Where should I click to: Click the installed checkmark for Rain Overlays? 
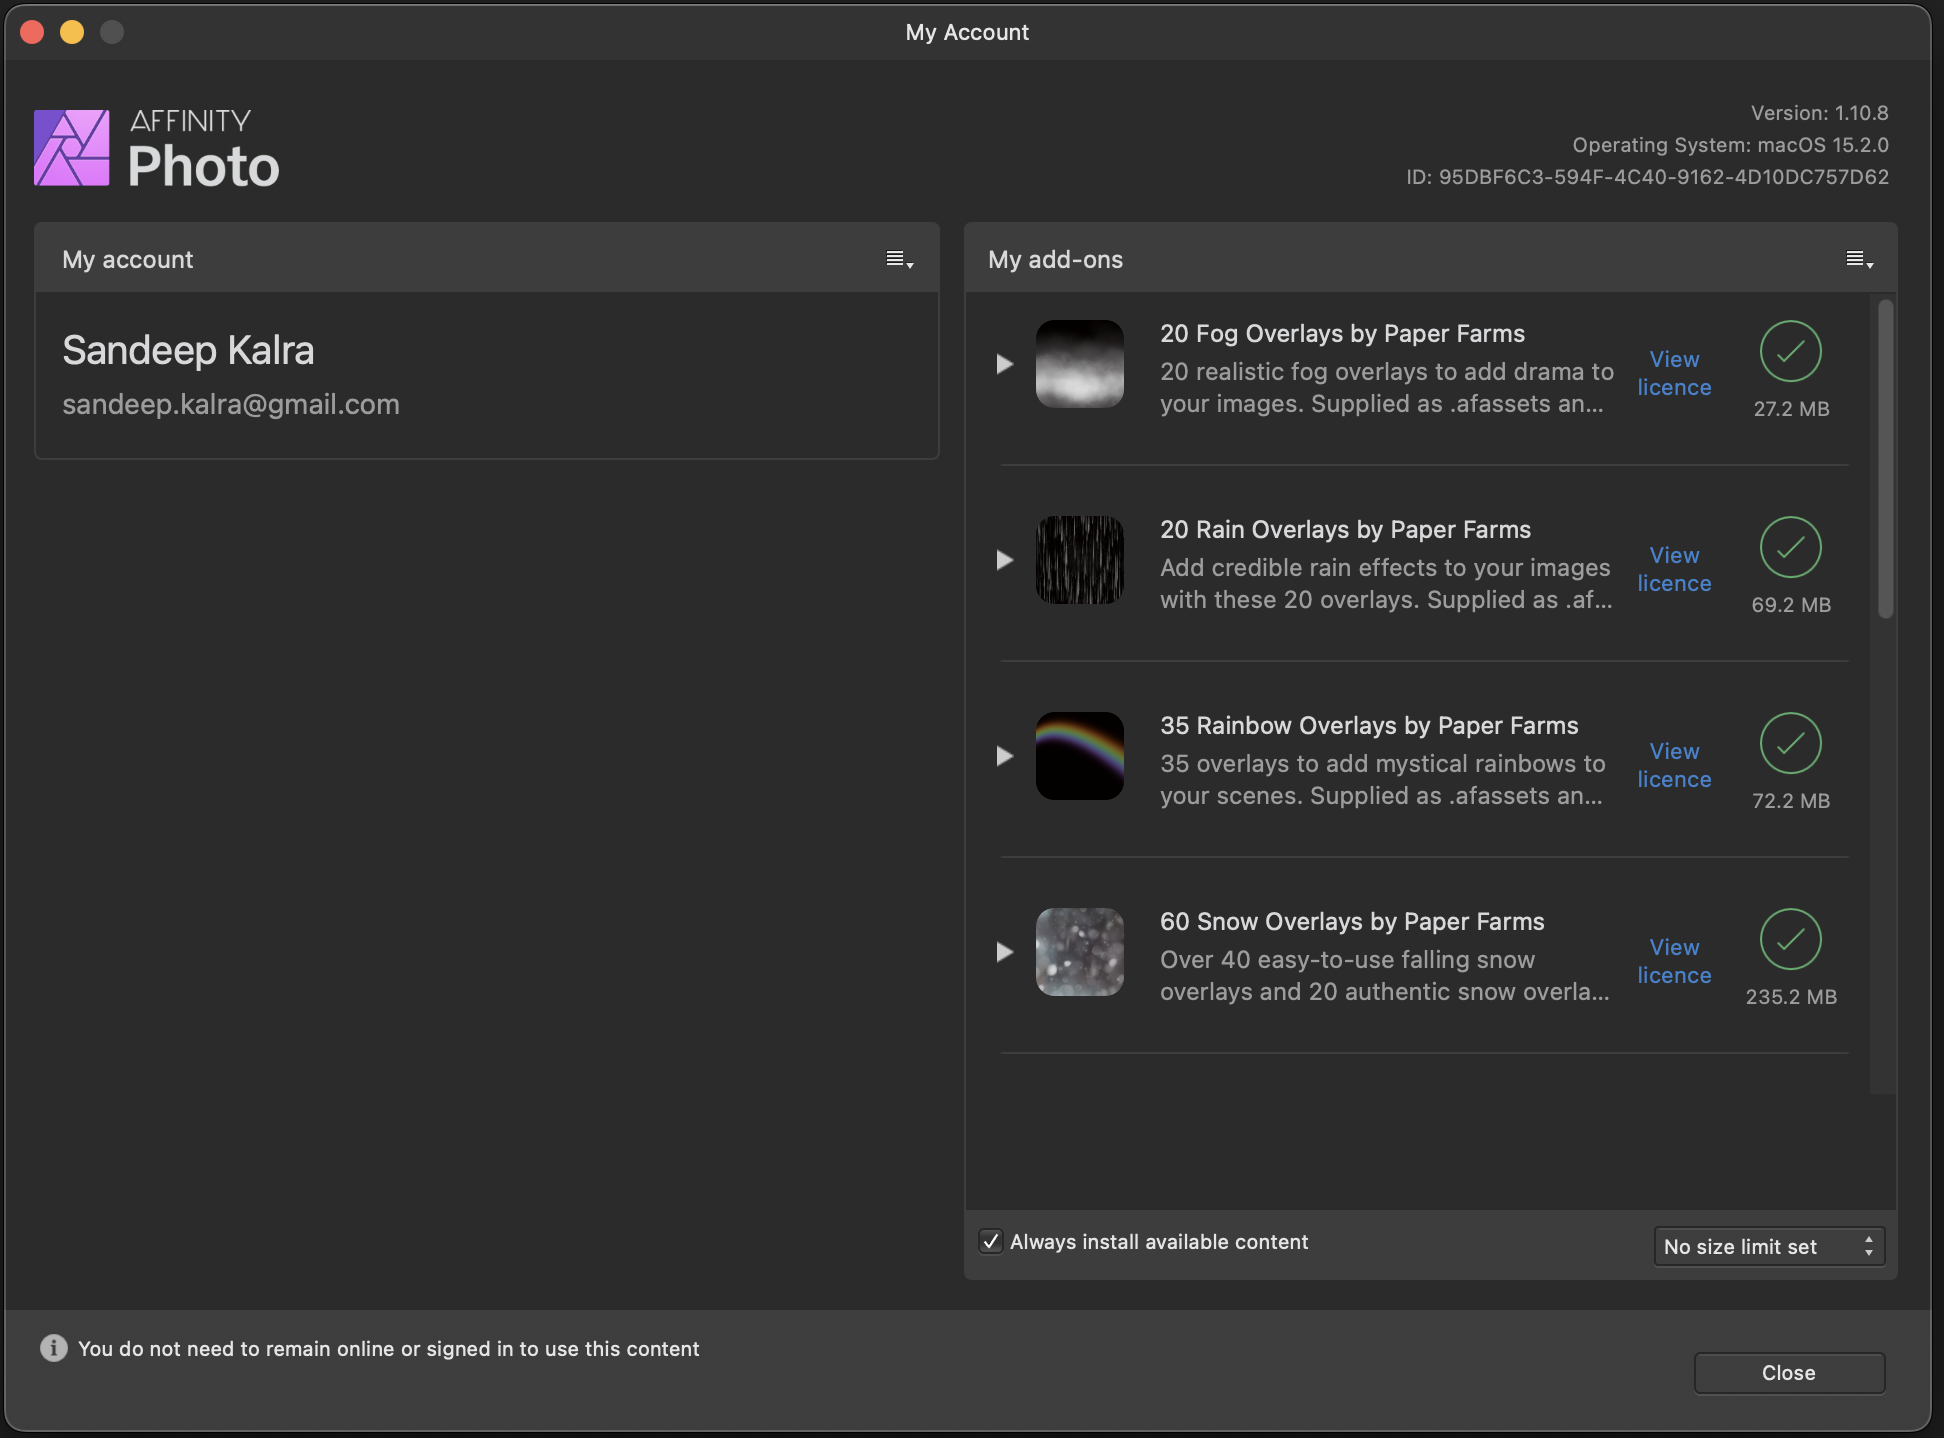pyautogui.click(x=1790, y=547)
